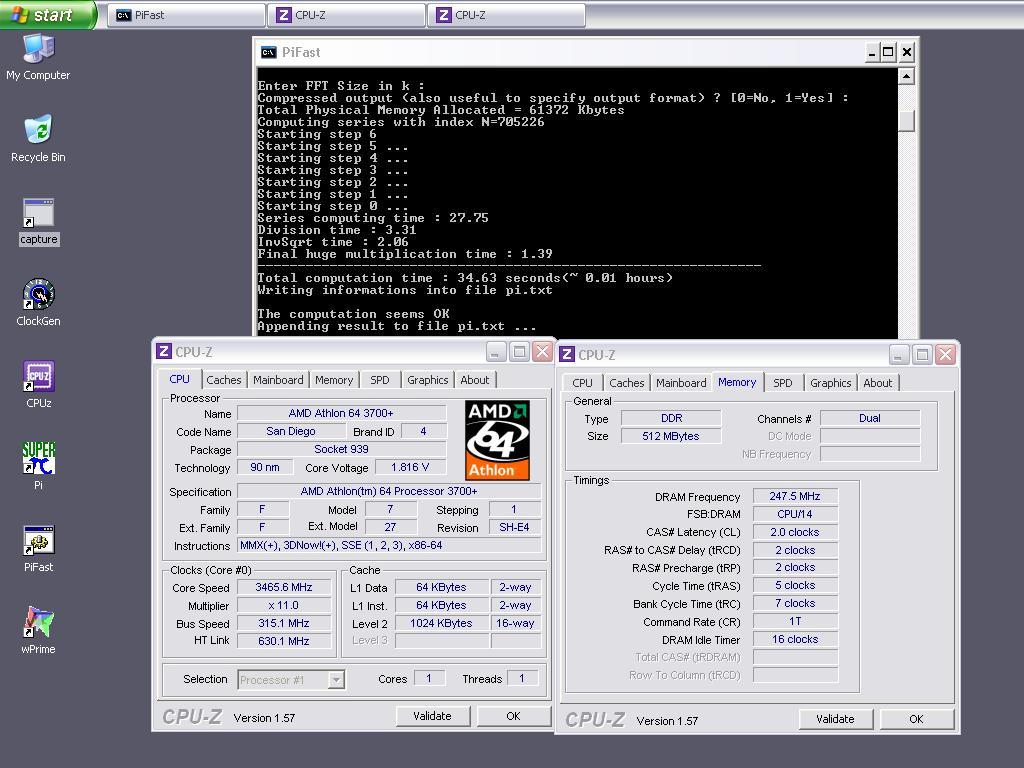The width and height of the screenshot is (1024, 768).
Task: Minimize the PiFast console window
Action: point(872,52)
